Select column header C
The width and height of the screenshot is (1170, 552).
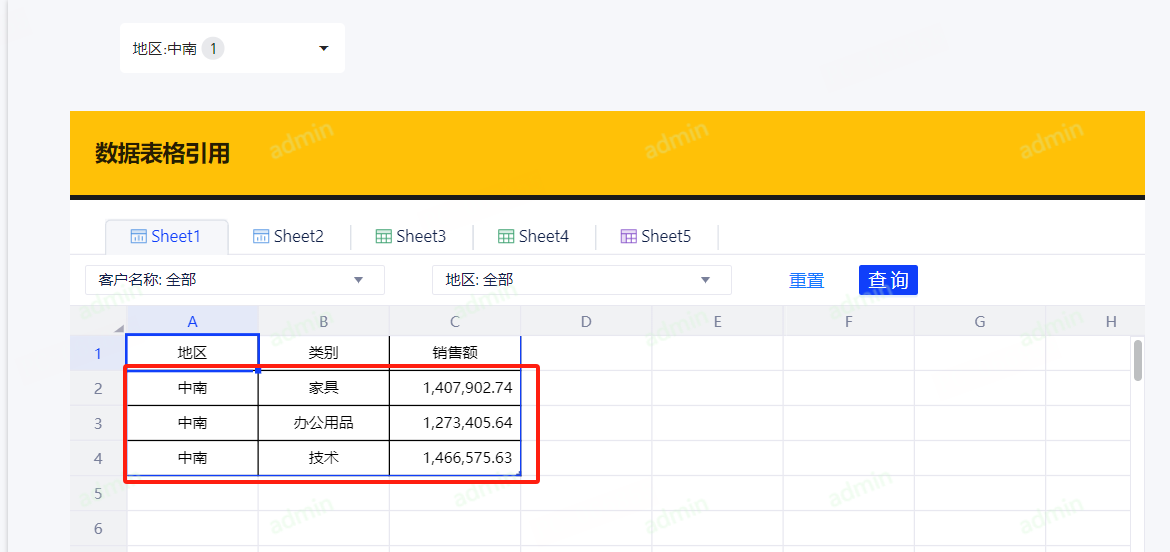coord(455,321)
